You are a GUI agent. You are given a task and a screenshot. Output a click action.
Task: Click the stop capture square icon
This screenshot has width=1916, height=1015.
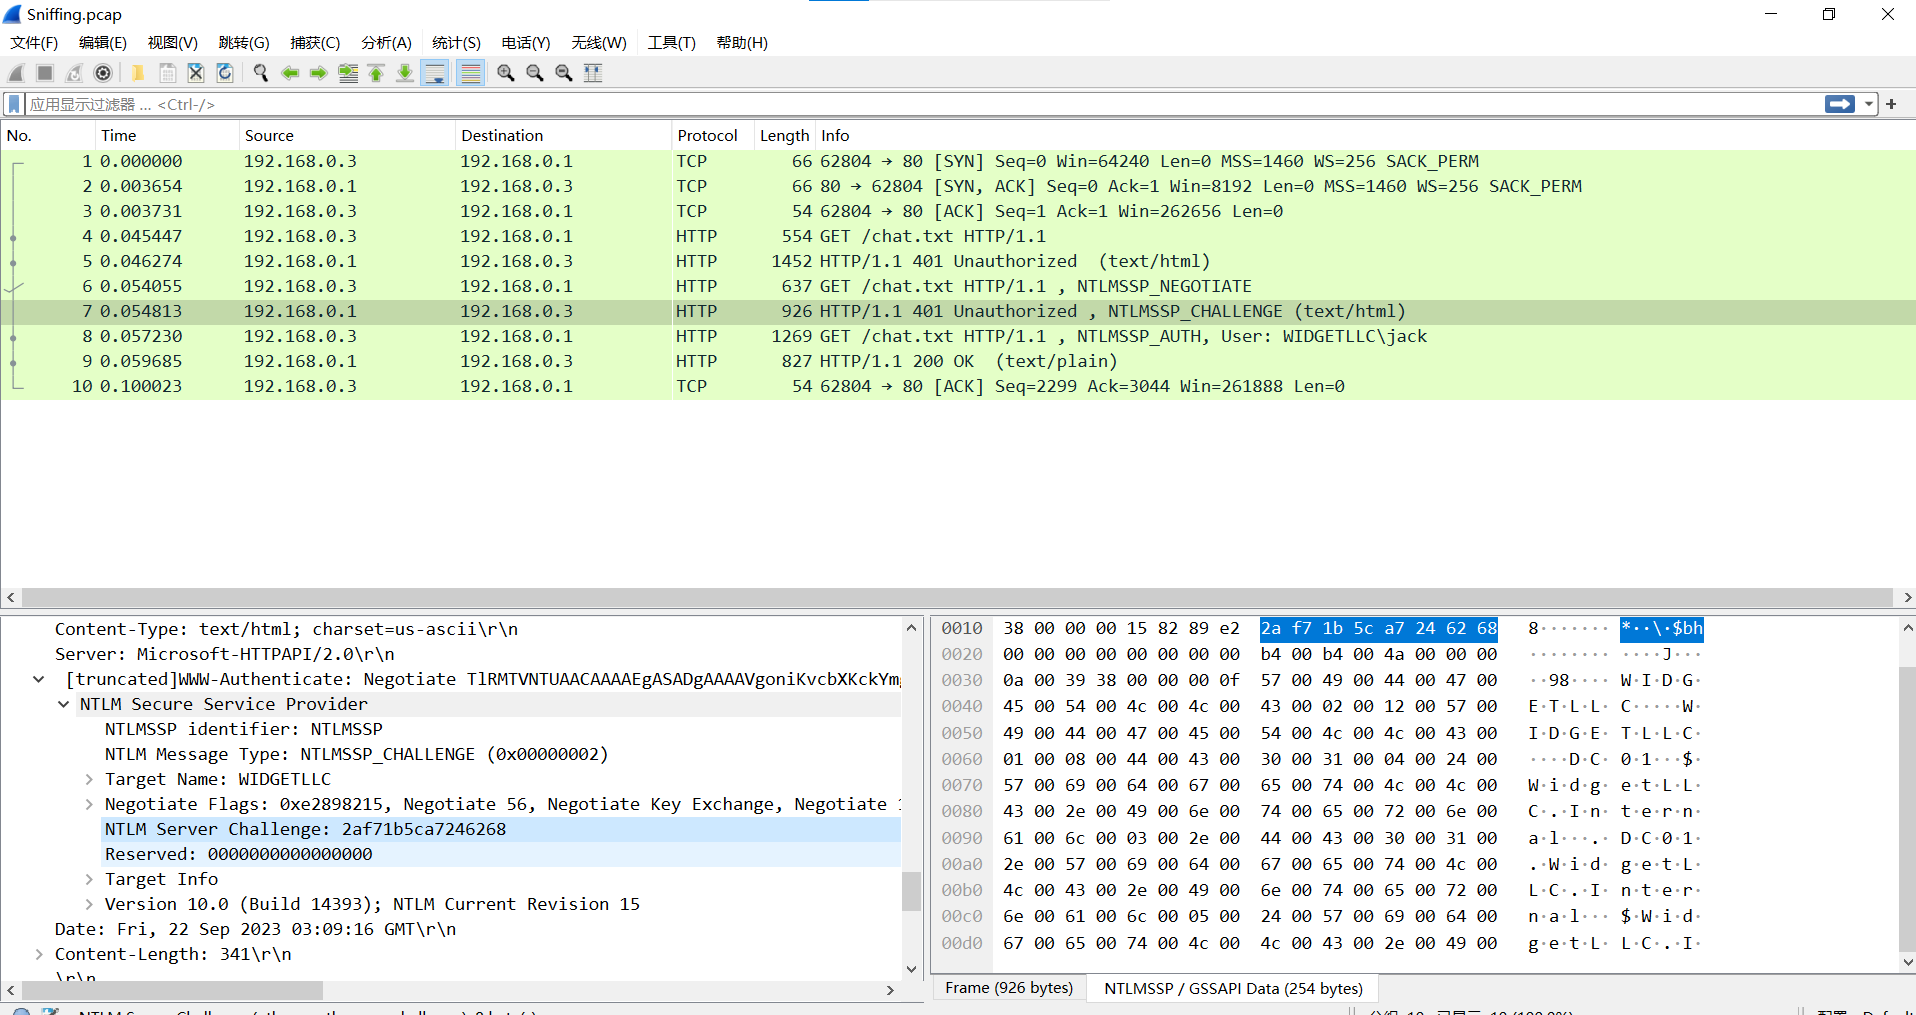(x=45, y=73)
